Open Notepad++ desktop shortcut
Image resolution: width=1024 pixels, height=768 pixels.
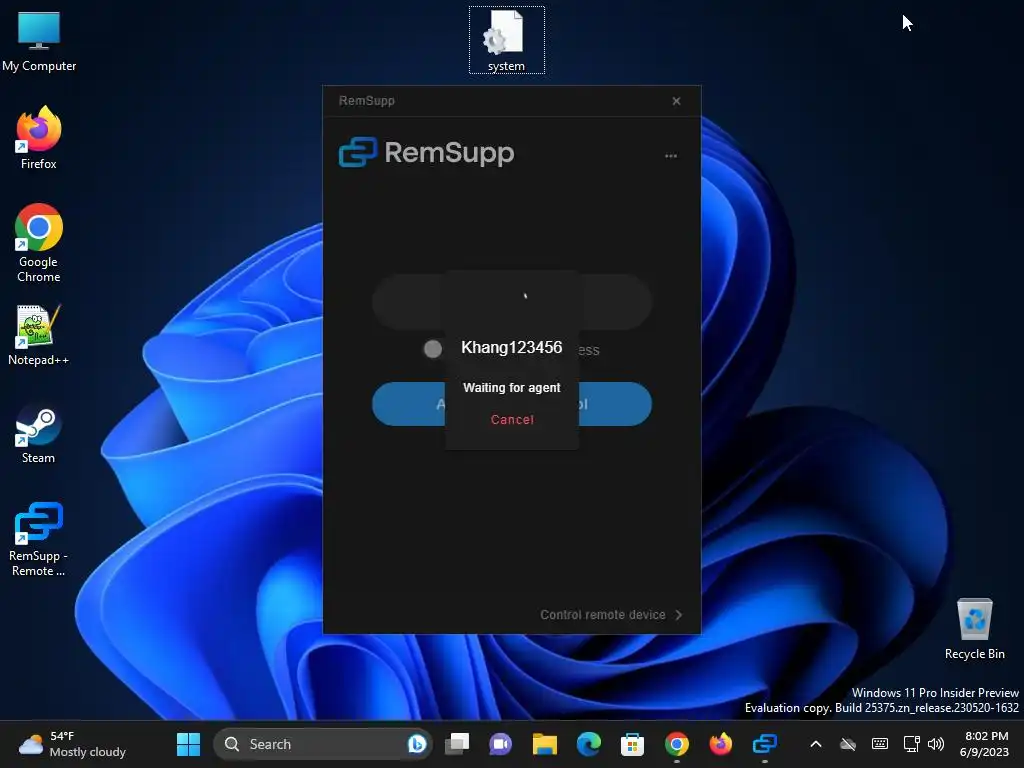coord(39,335)
